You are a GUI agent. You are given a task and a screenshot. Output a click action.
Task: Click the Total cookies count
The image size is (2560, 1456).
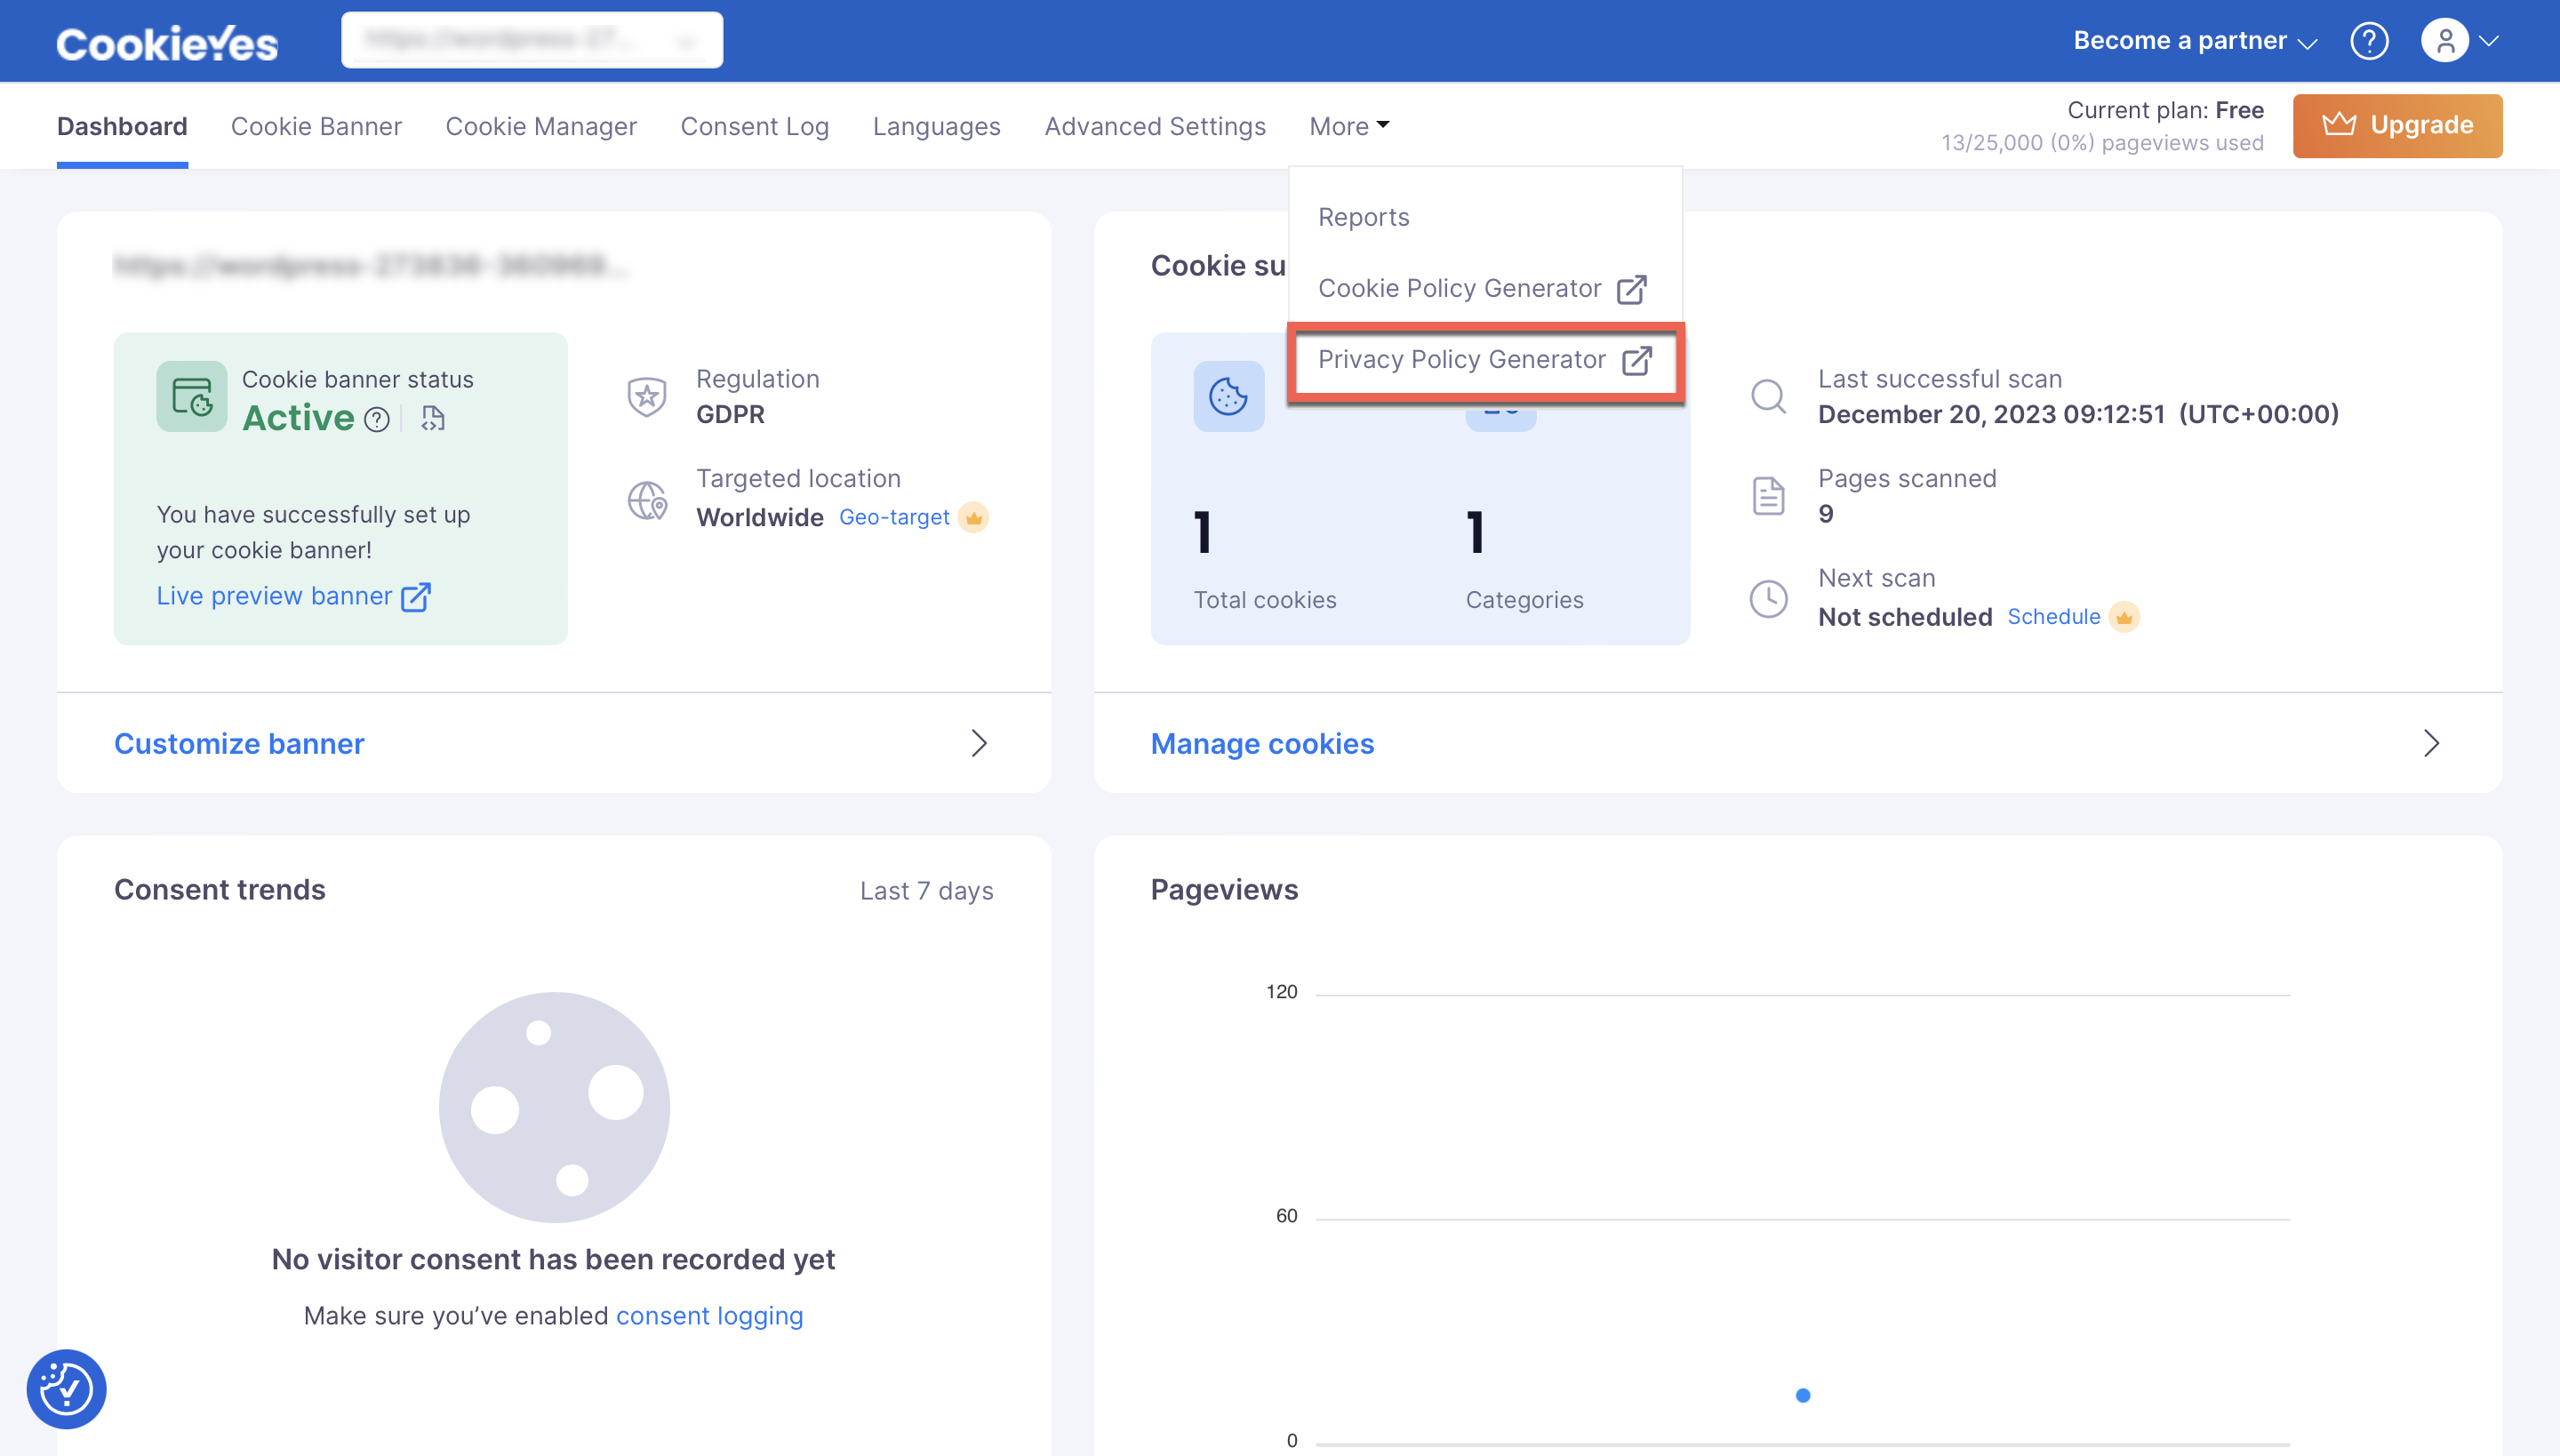[x=1202, y=532]
